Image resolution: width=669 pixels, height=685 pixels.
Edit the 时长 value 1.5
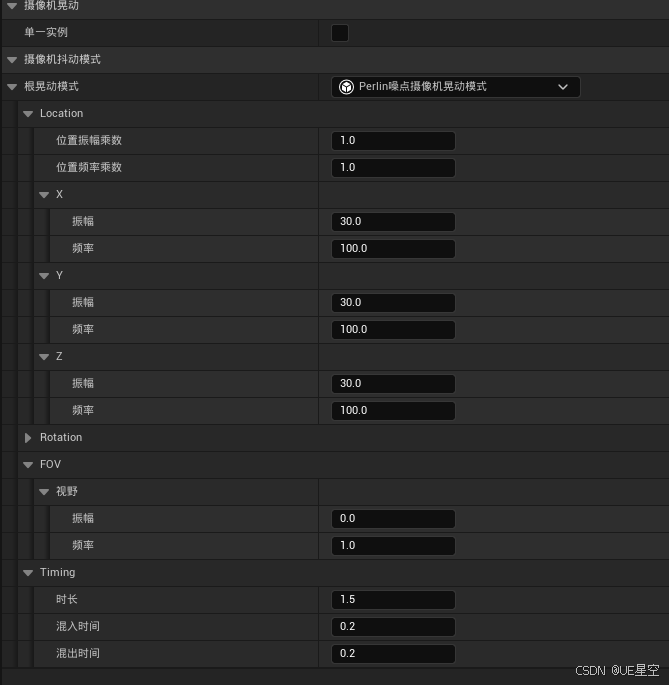[x=393, y=600]
